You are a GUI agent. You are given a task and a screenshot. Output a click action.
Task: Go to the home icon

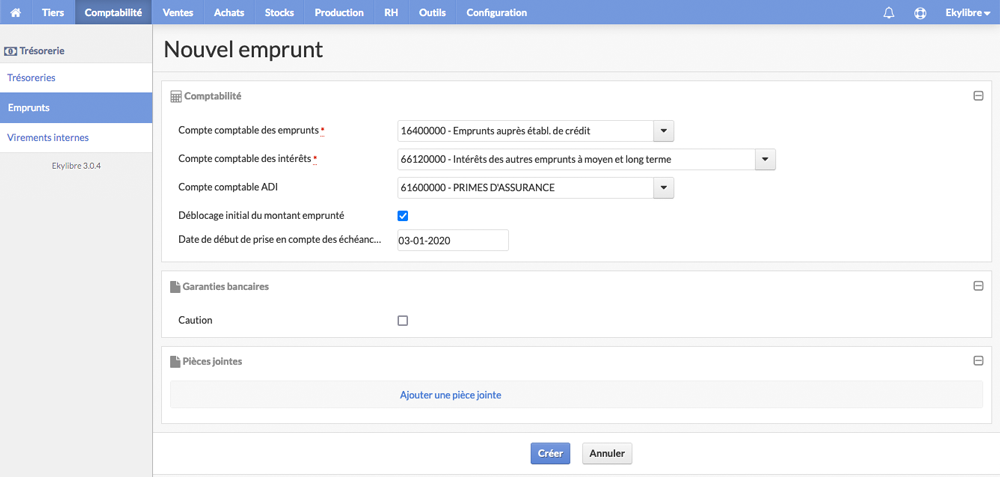coord(15,12)
